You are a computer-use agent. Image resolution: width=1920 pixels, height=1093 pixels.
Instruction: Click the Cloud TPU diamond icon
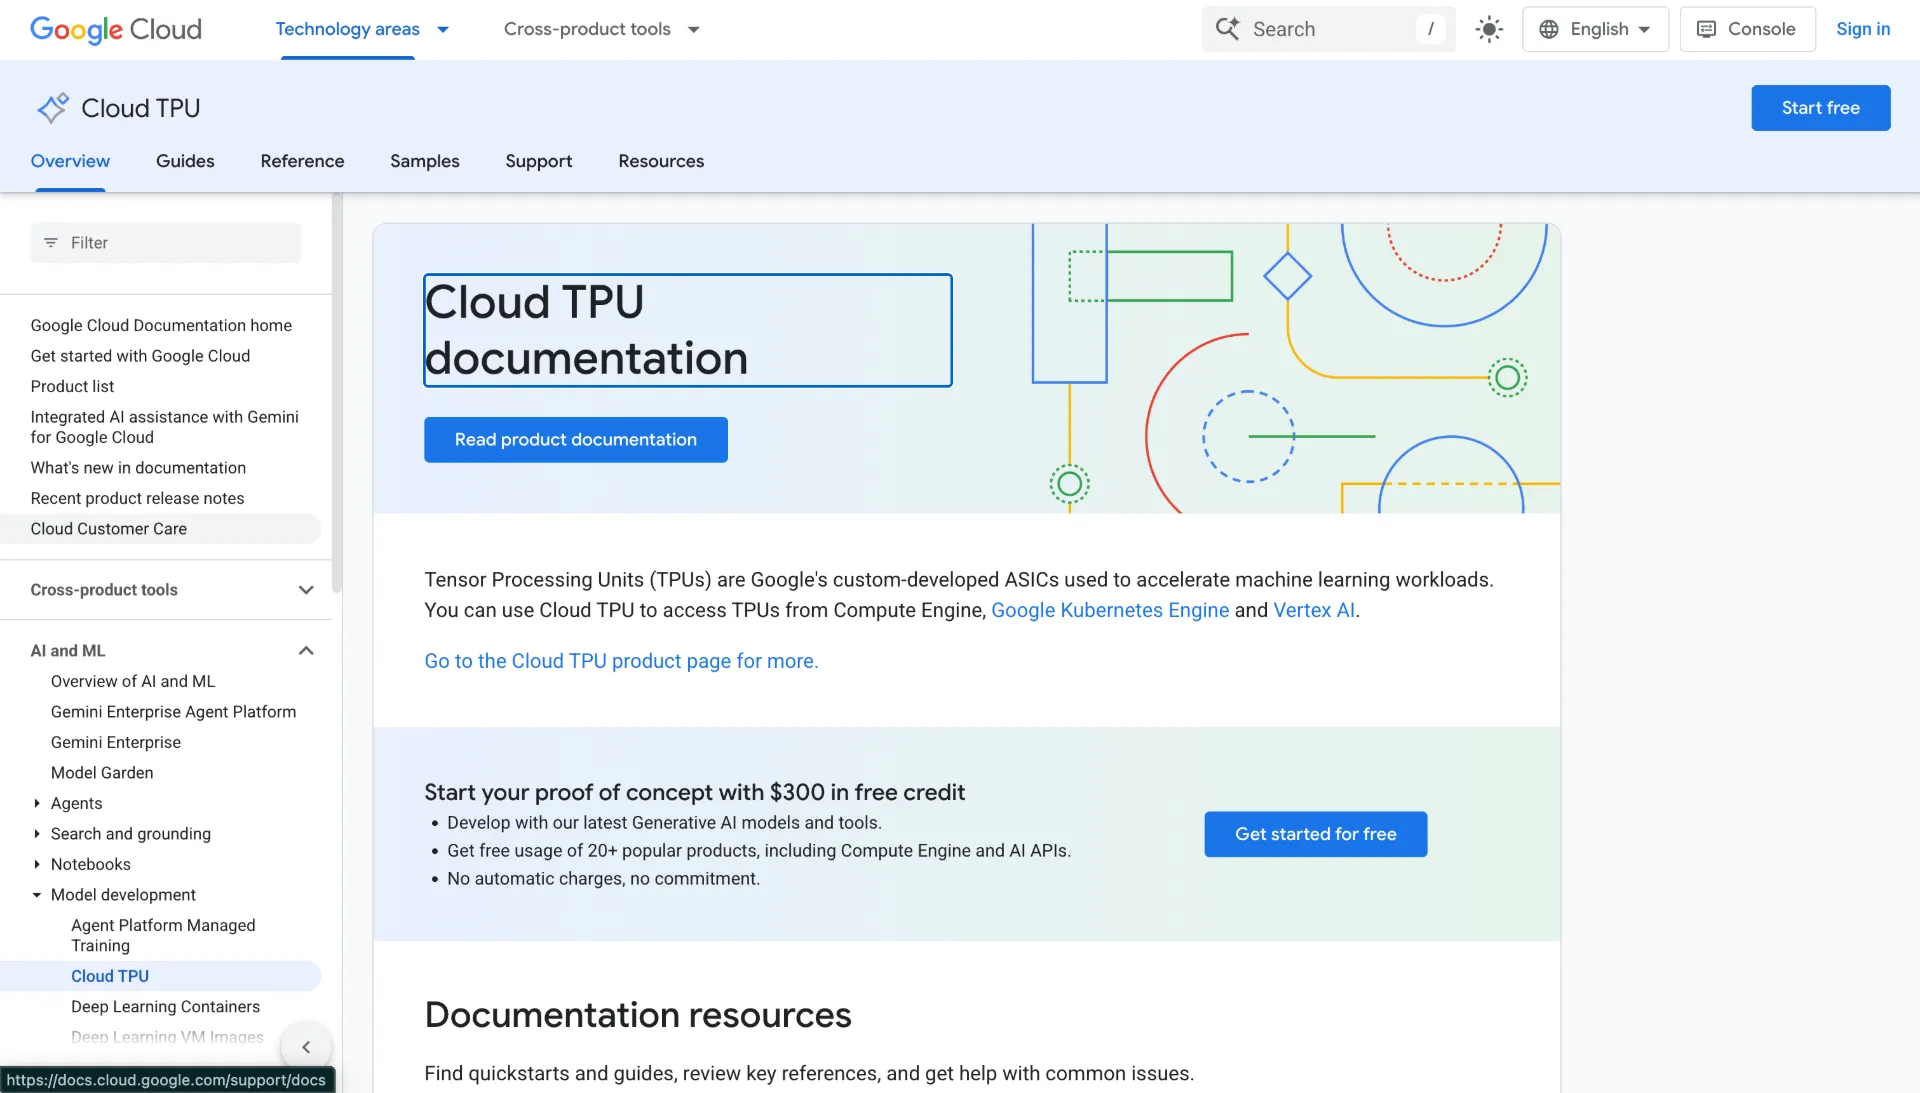53,107
